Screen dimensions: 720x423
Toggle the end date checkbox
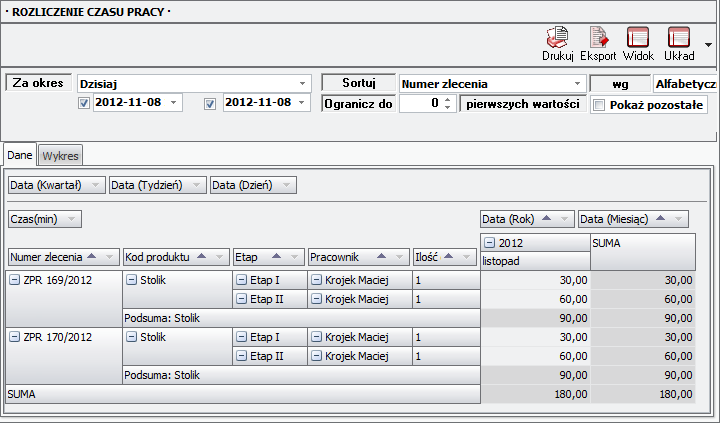[210, 104]
